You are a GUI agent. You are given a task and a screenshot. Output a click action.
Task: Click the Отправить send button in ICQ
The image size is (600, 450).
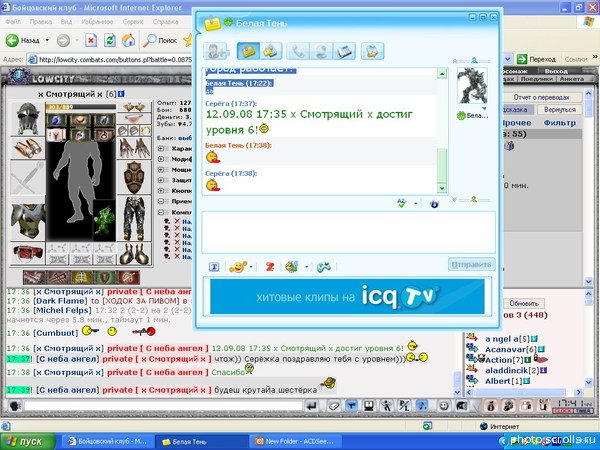click(x=471, y=264)
